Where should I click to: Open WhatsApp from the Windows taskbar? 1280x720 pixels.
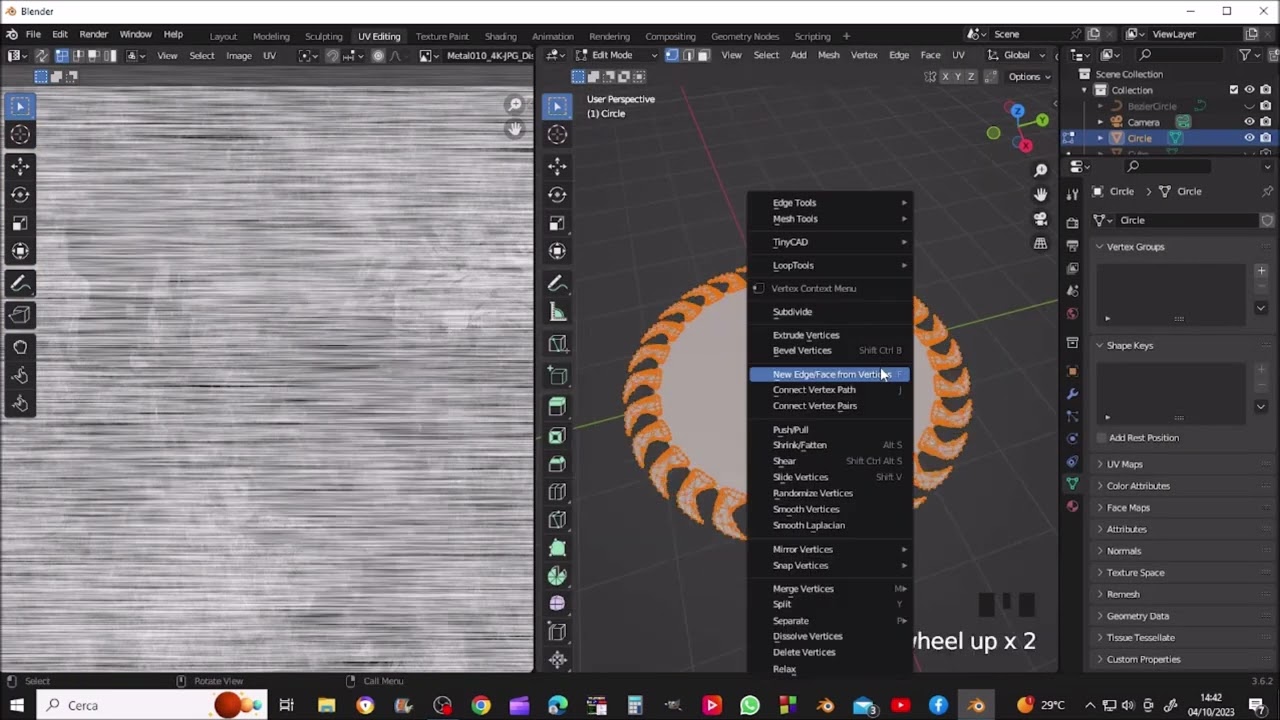(750, 705)
